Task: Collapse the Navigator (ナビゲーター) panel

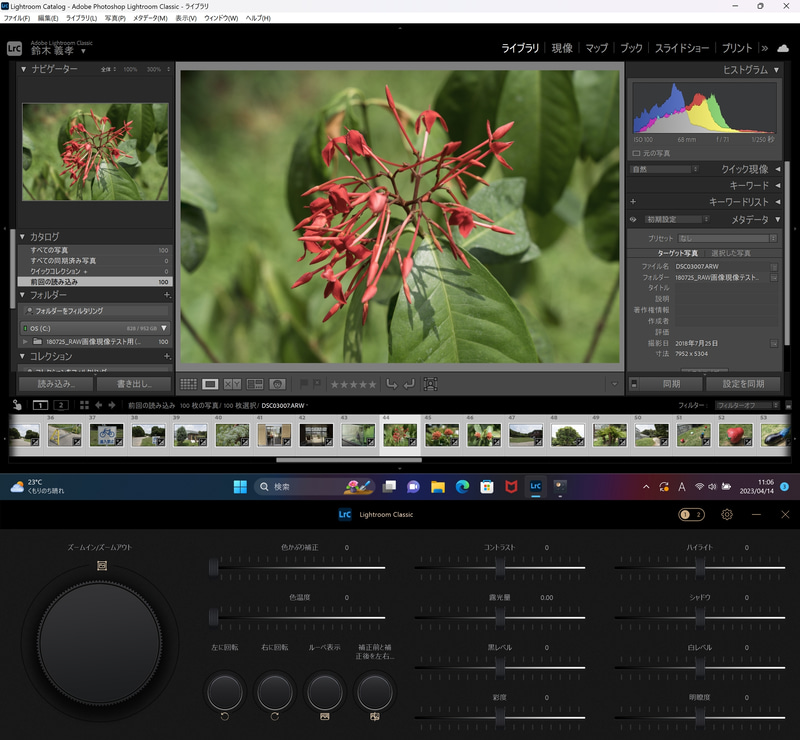Action: pos(24,69)
